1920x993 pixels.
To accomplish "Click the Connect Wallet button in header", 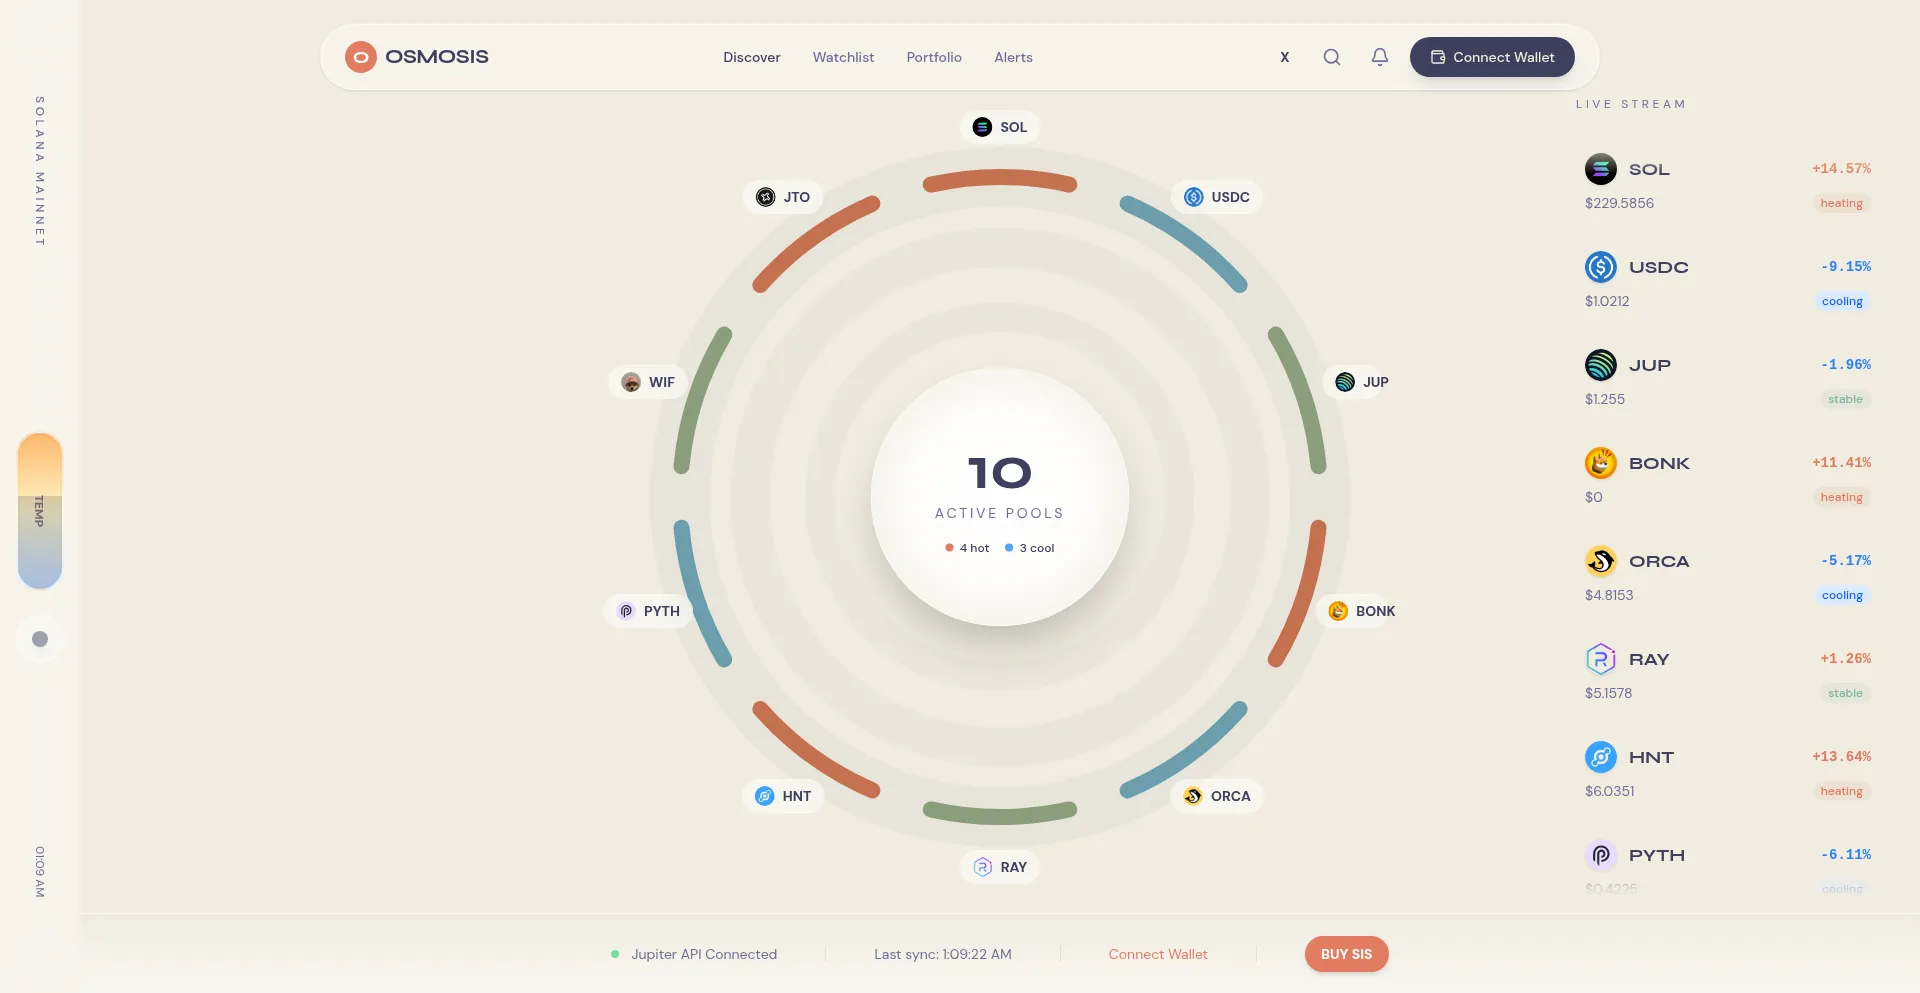I will pos(1491,57).
